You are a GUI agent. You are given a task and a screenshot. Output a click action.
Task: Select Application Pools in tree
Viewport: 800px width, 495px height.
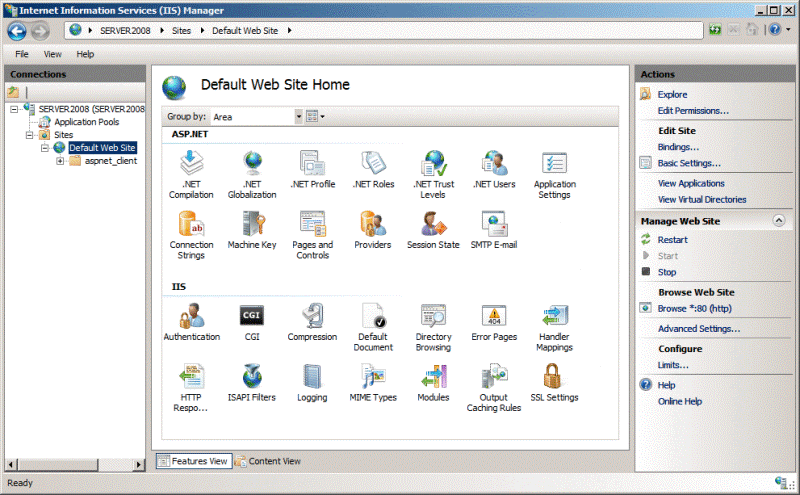87,122
